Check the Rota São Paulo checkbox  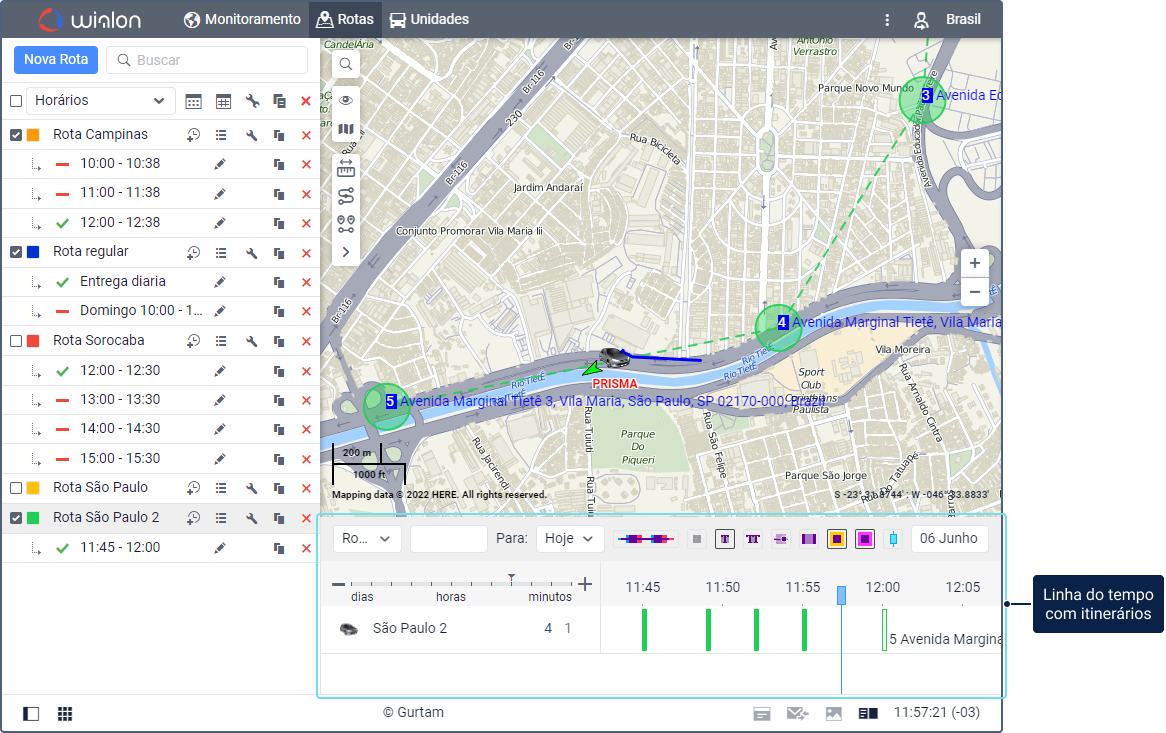(x=16, y=488)
